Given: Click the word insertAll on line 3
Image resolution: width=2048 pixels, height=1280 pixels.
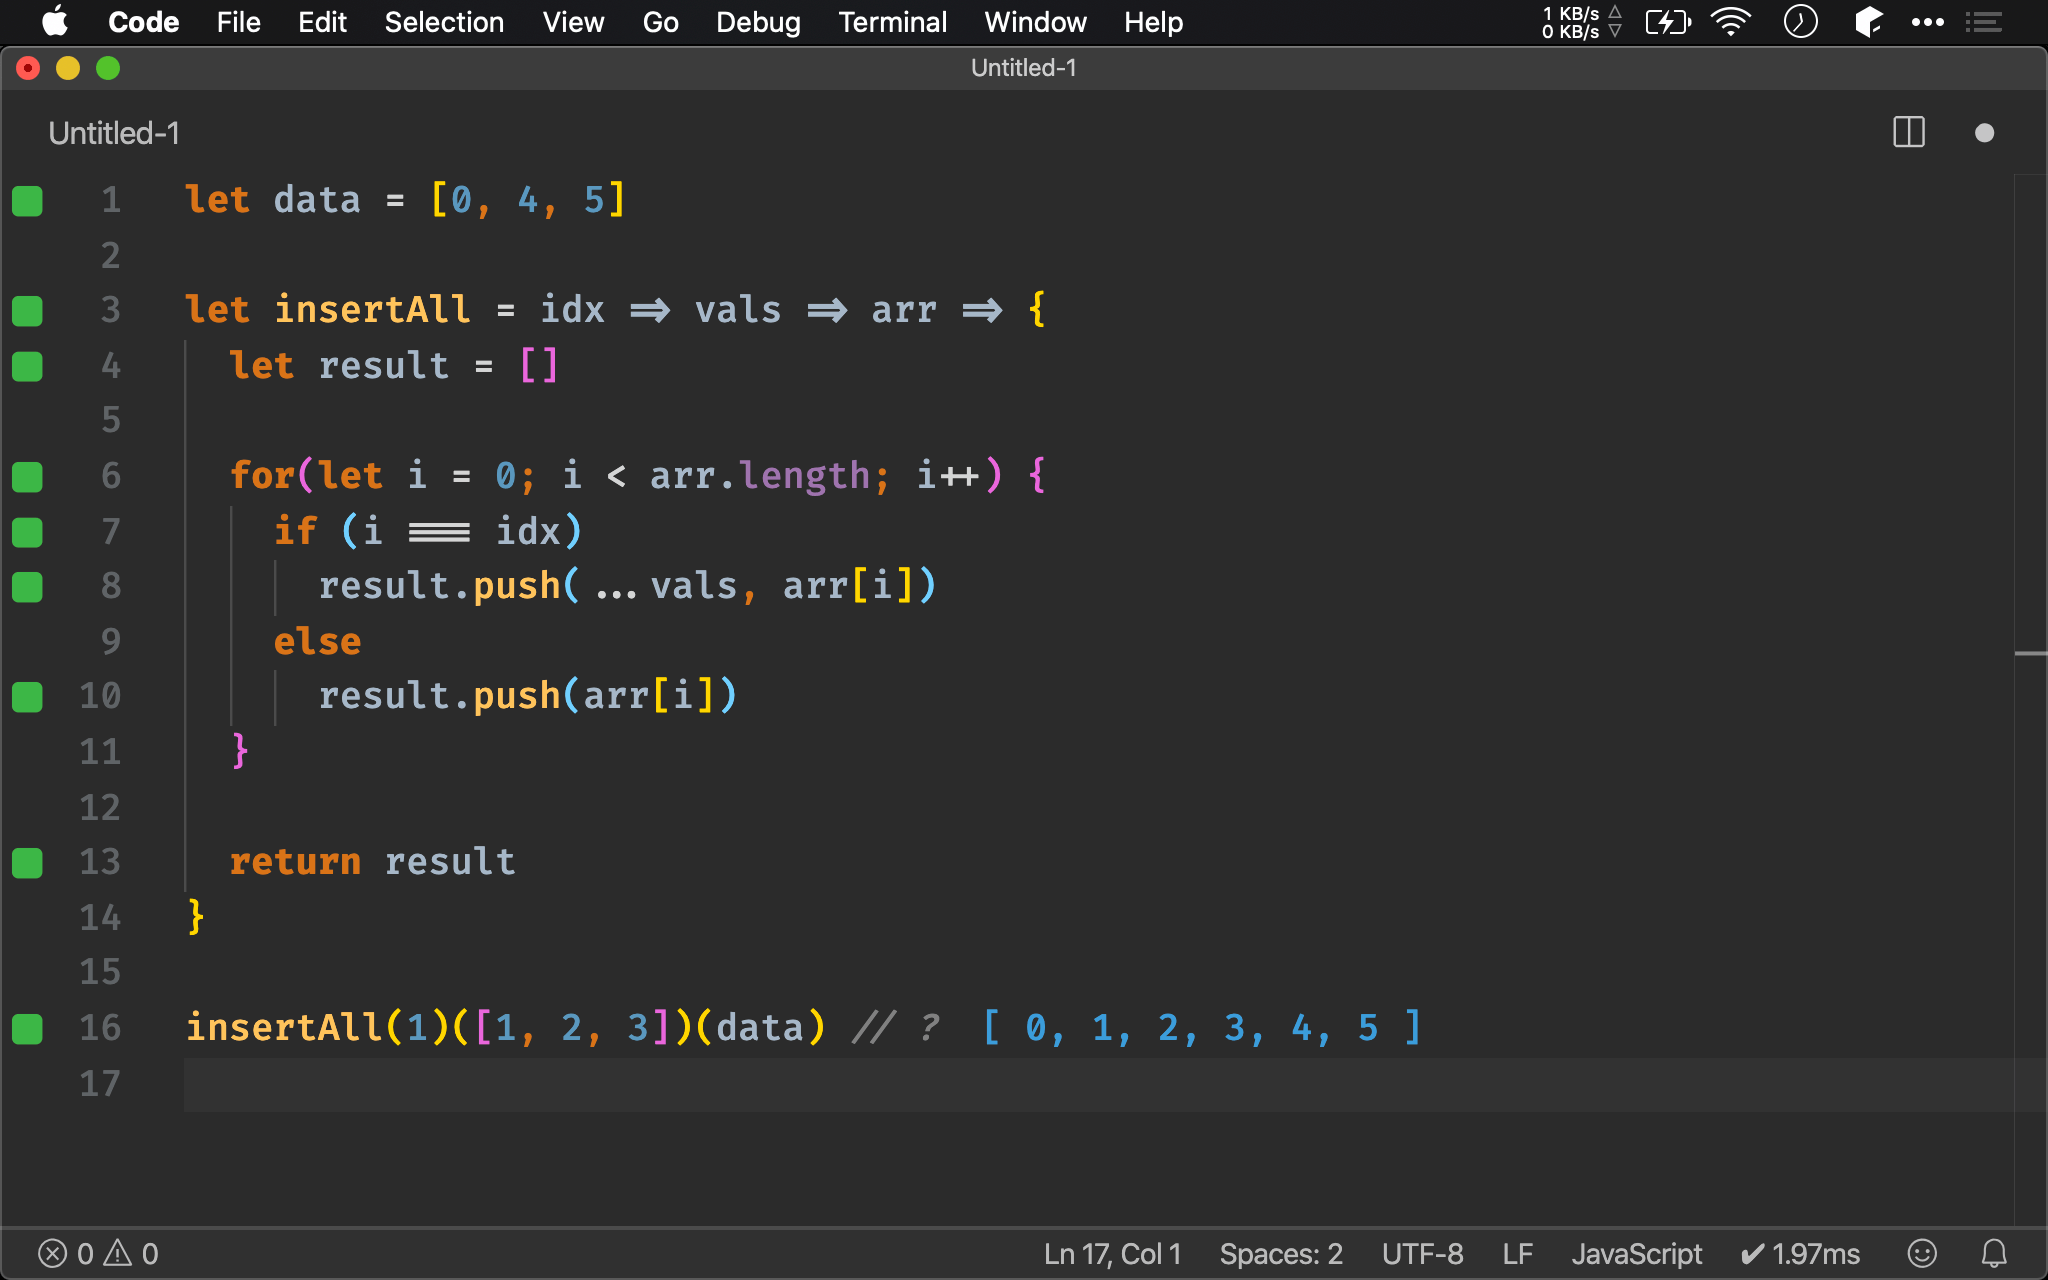Looking at the screenshot, I should (372, 310).
